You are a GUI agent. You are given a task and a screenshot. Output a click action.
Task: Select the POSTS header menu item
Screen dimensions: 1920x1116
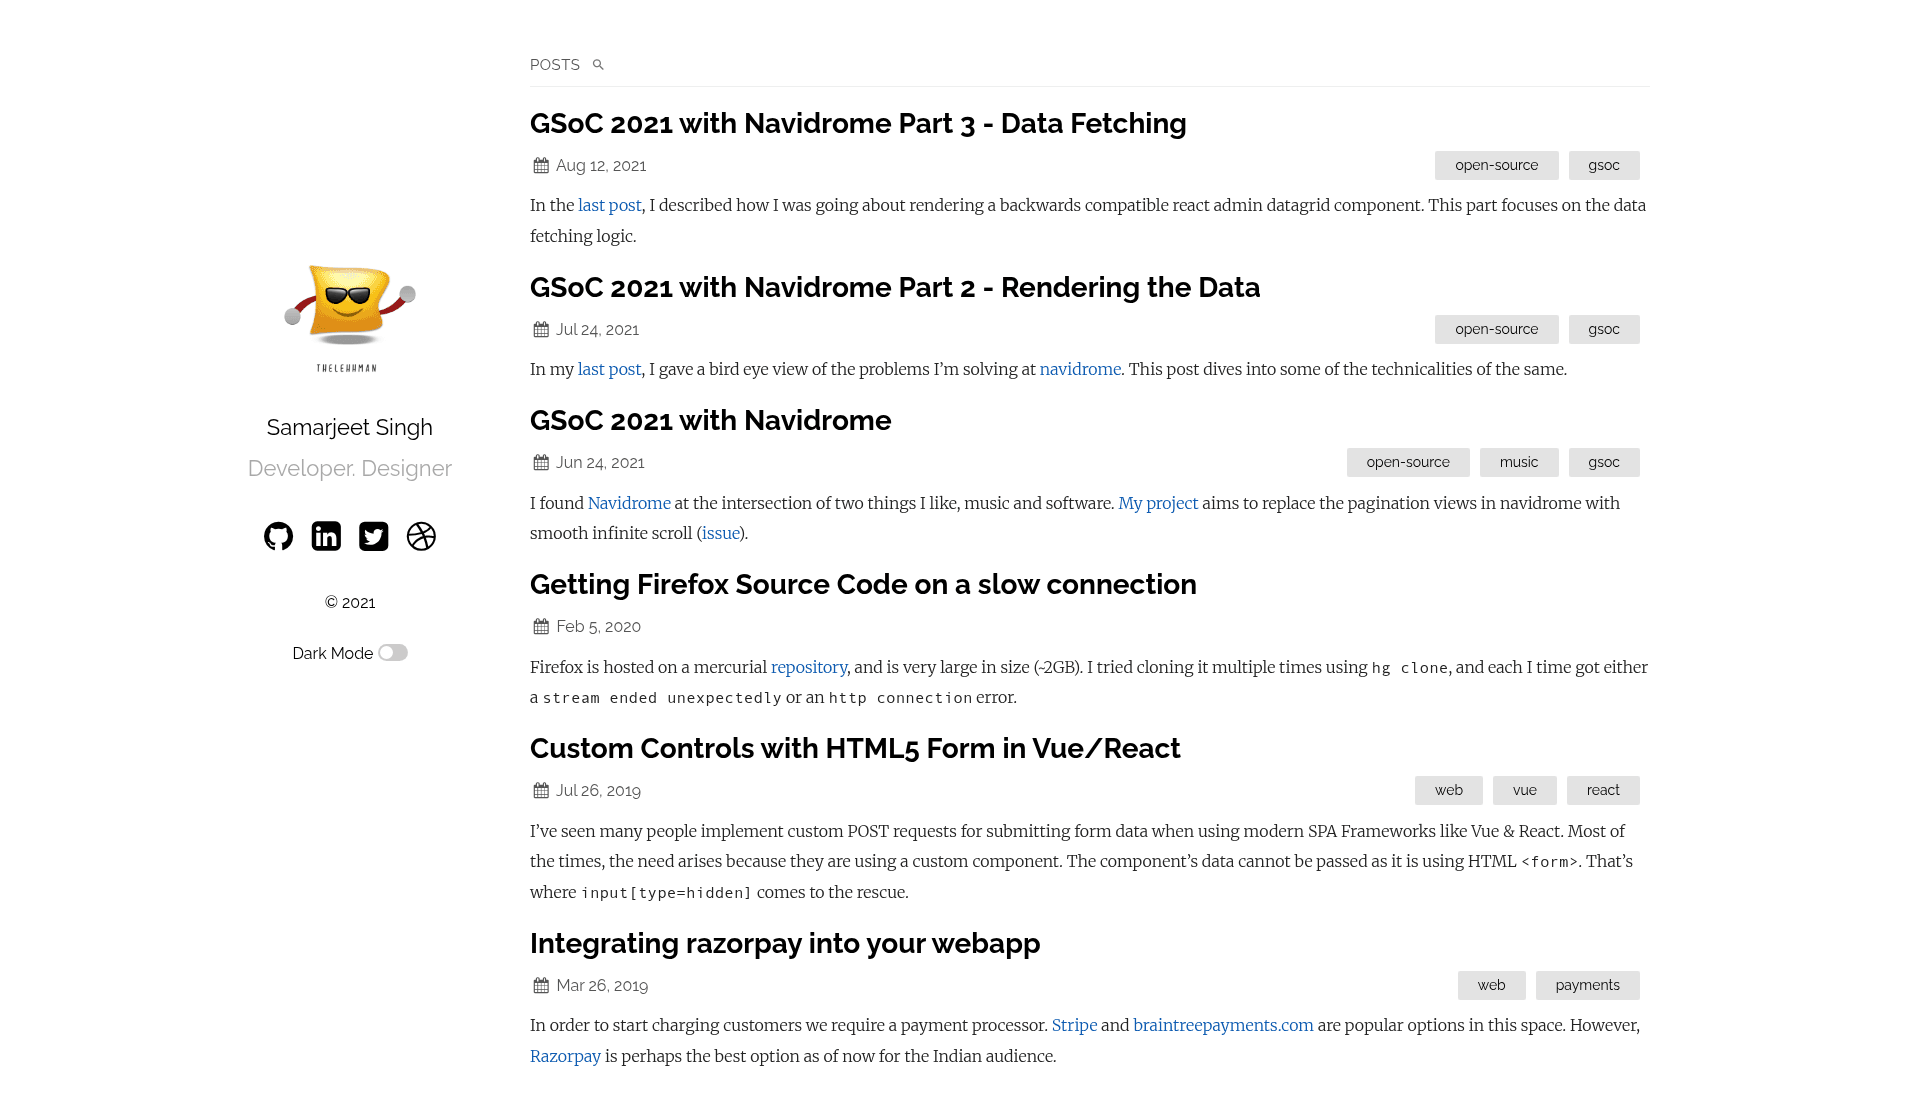point(555,65)
